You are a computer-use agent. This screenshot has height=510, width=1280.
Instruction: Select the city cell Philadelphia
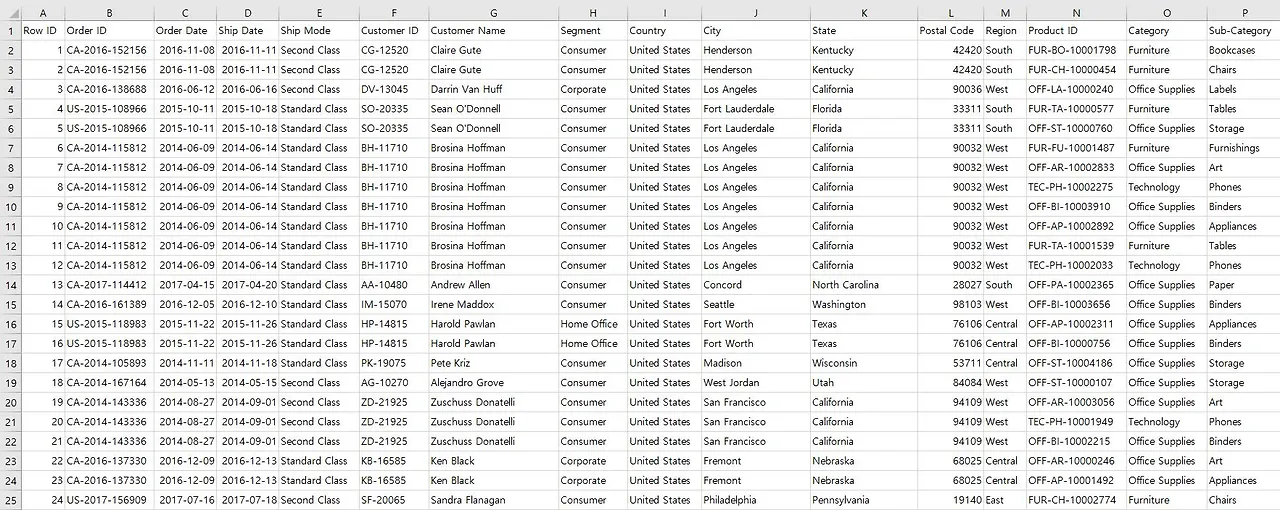755,500
